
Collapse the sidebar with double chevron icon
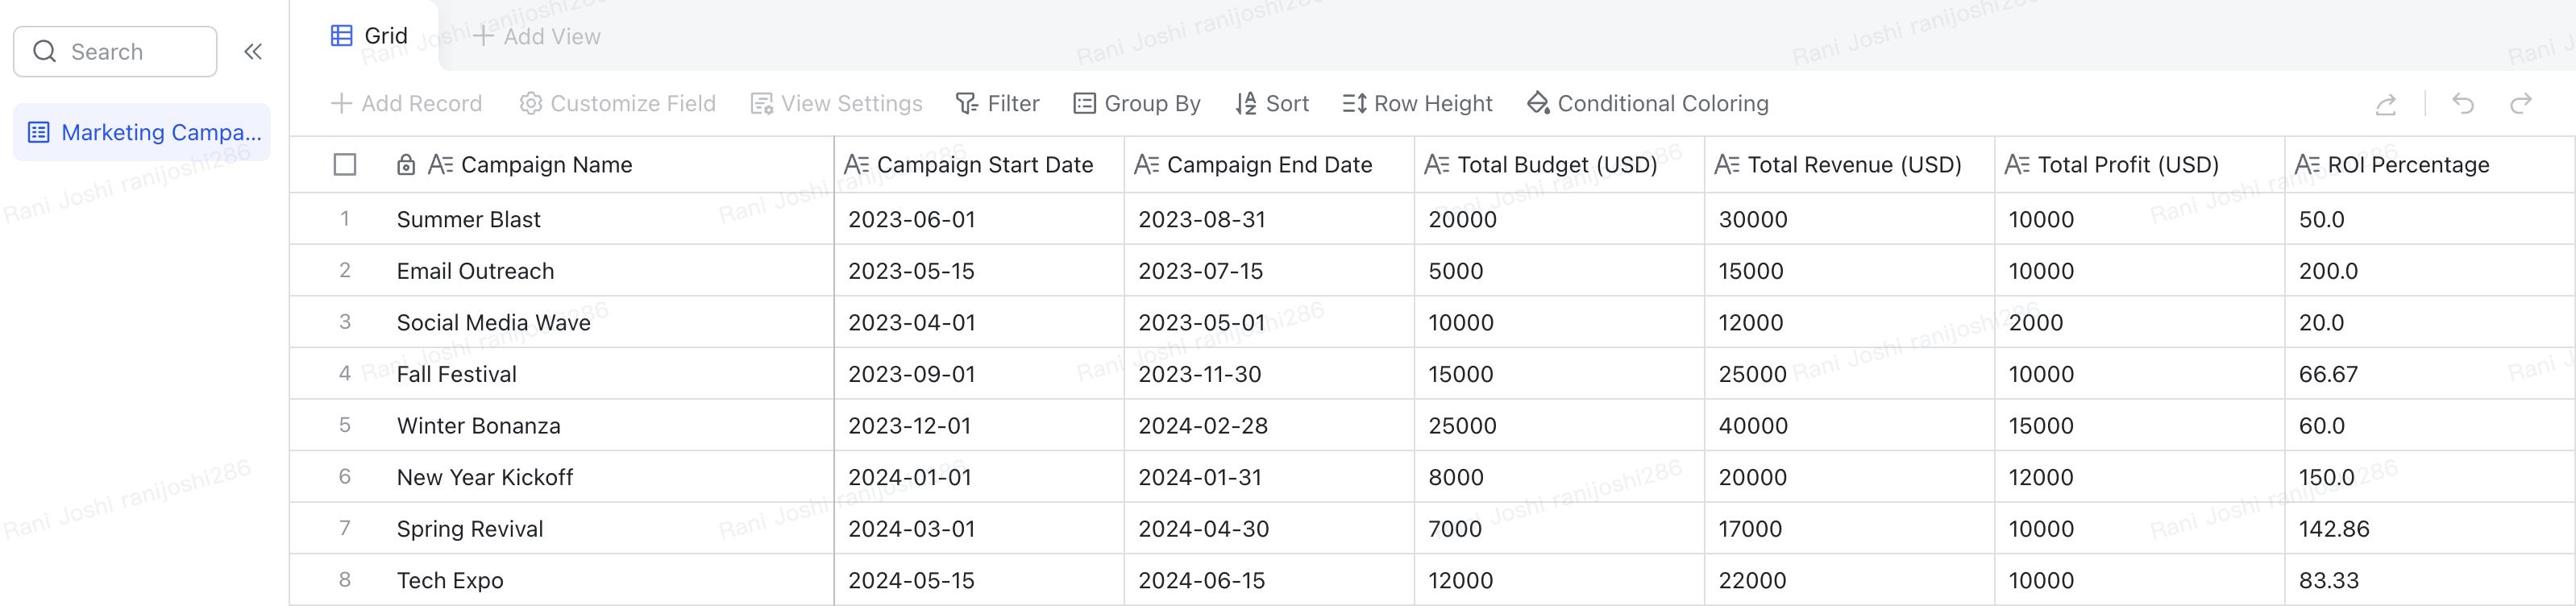click(x=253, y=52)
